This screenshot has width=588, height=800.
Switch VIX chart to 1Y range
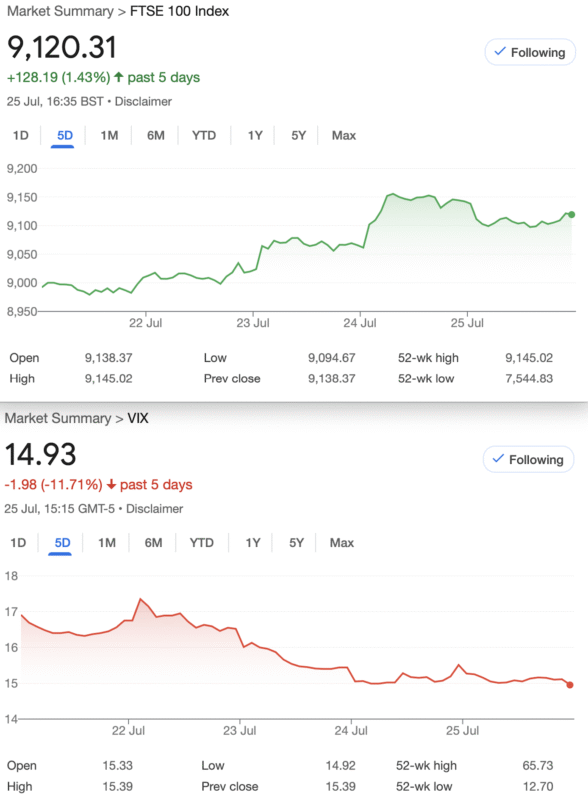click(x=253, y=542)
